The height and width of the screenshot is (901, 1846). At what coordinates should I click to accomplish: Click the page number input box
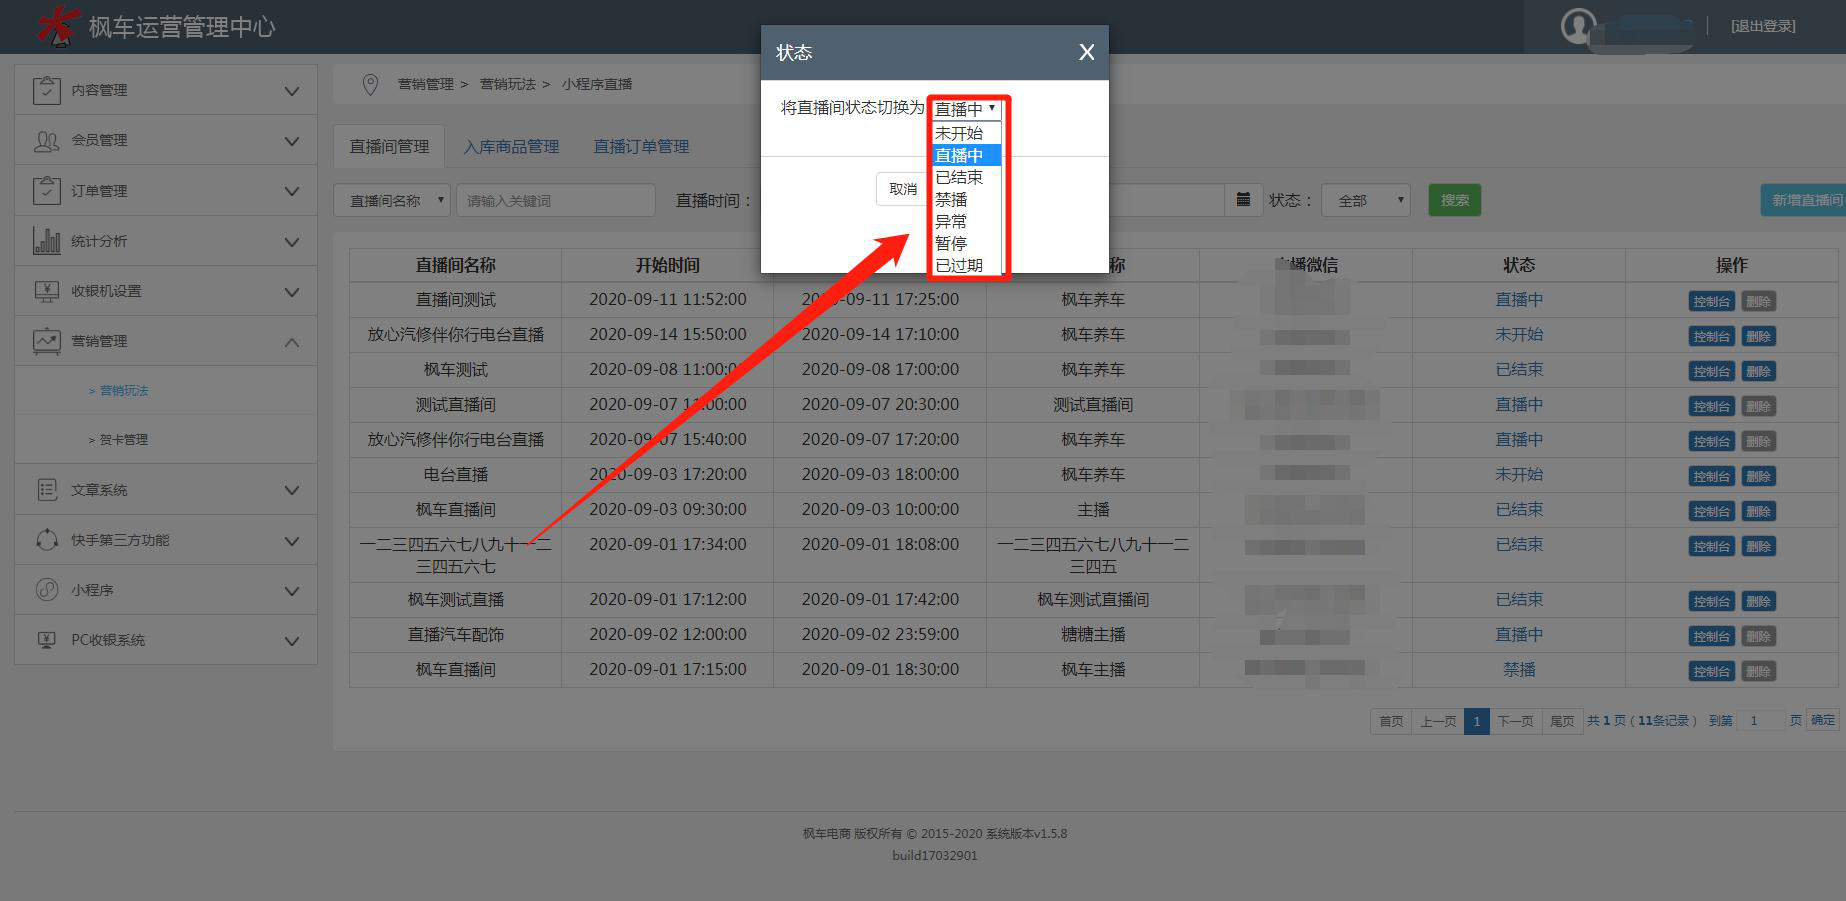coord(1761,720)
